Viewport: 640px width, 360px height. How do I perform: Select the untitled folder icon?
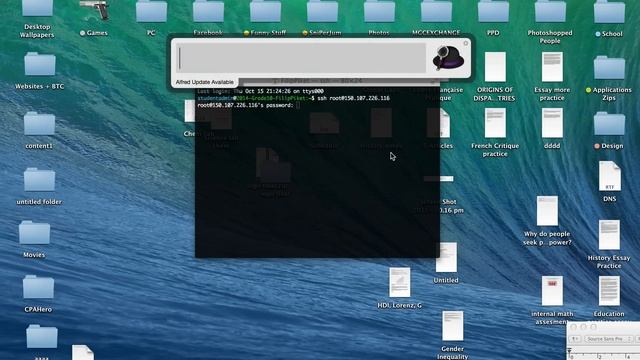coord(39,180)
